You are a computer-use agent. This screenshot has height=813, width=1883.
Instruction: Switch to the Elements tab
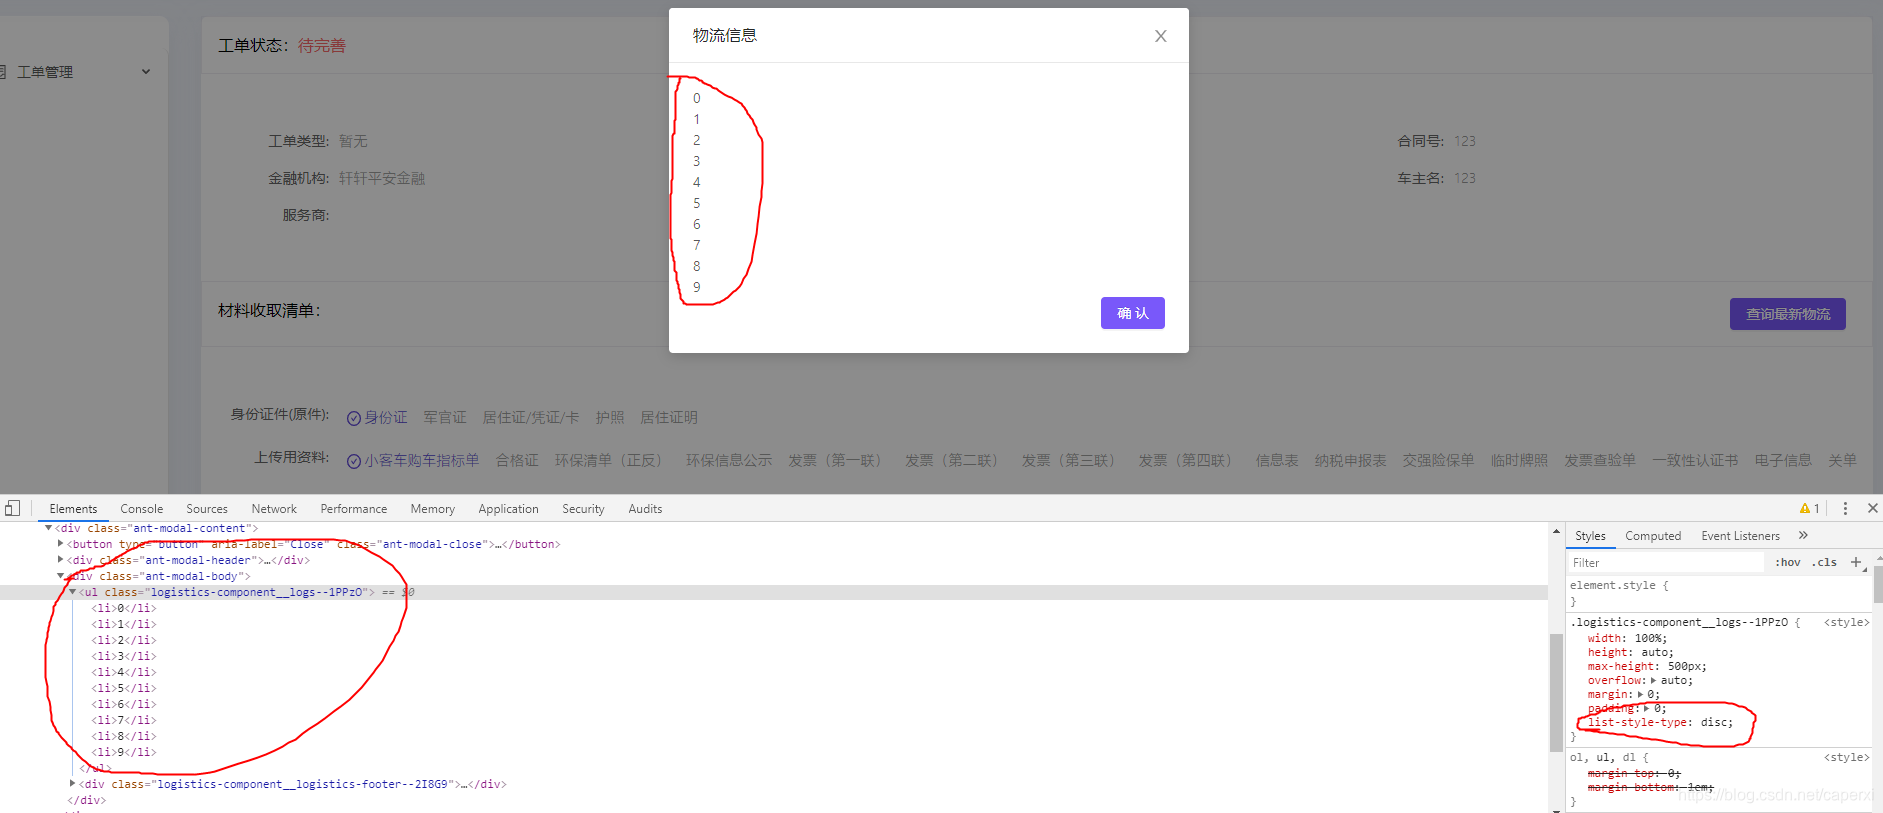(73, 509)
